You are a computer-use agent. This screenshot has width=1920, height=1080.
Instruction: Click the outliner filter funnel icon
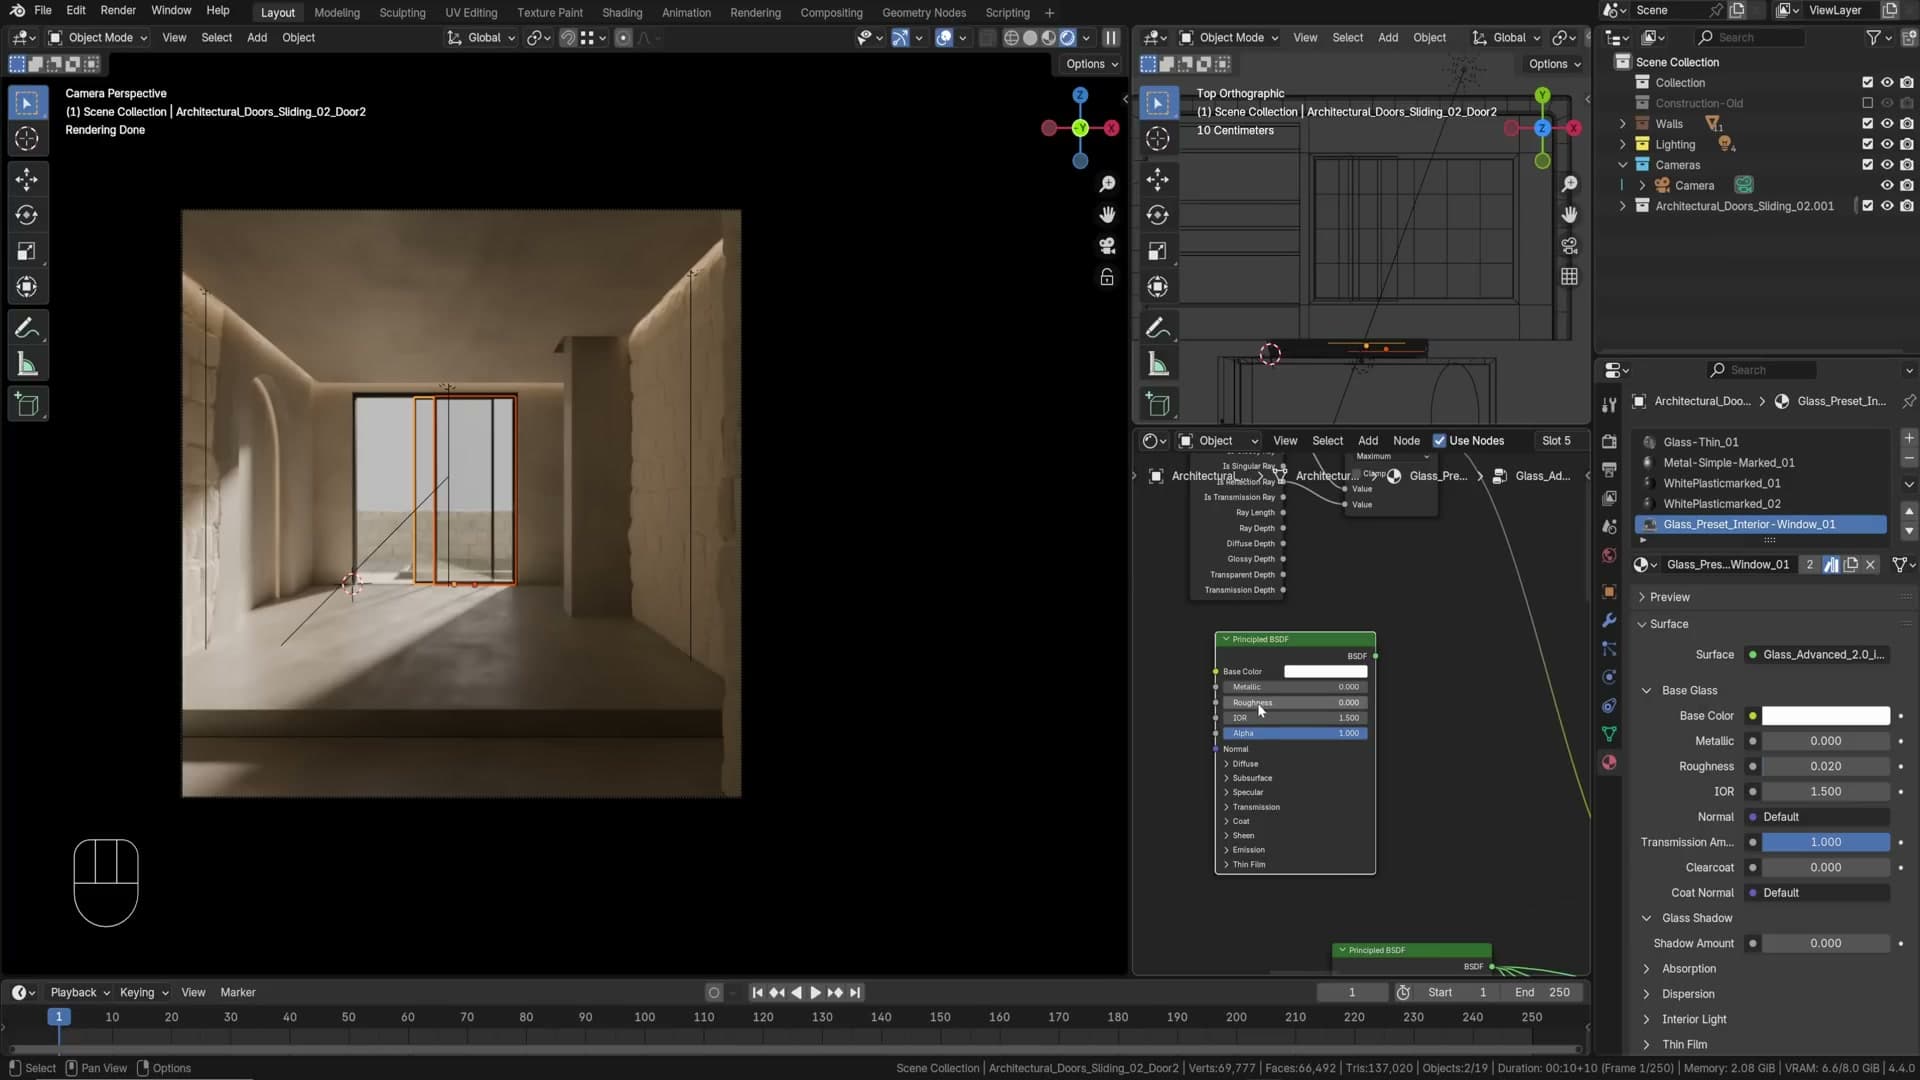tap(1873, 37)
